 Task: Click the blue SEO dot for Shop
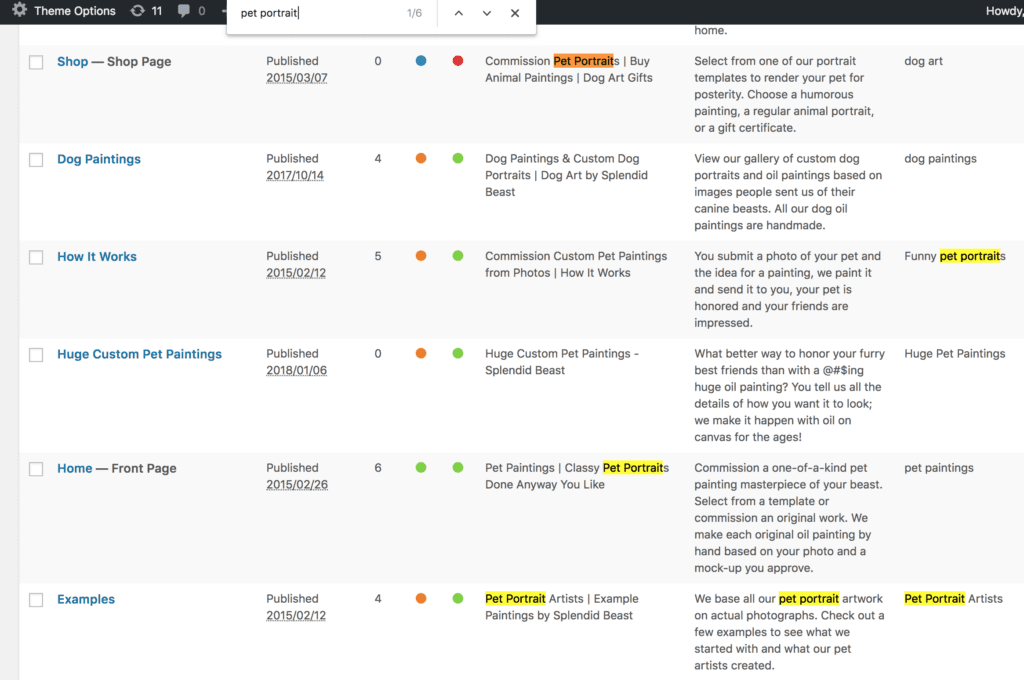pyautogui.click(x=421, y=61)
